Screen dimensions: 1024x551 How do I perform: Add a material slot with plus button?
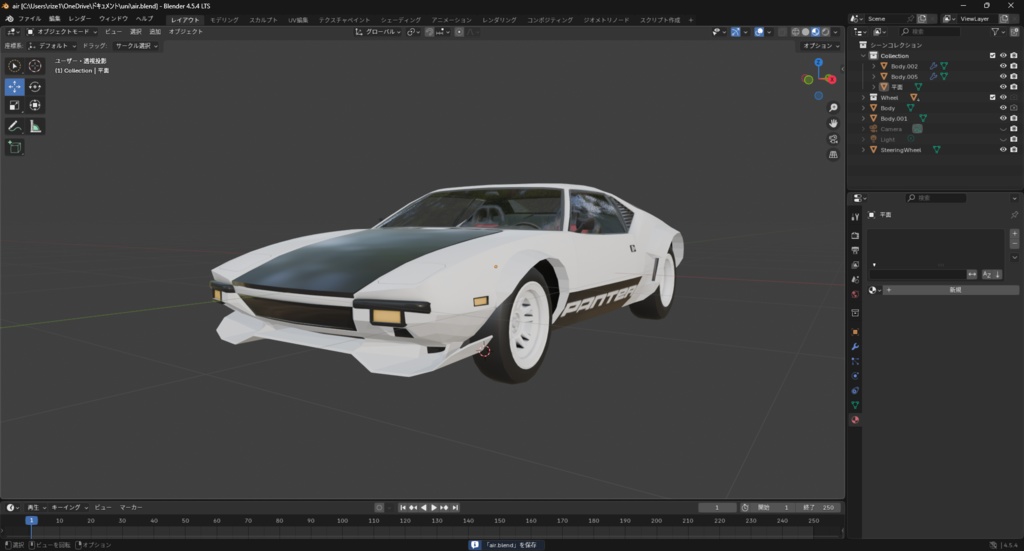[1014, 233]
